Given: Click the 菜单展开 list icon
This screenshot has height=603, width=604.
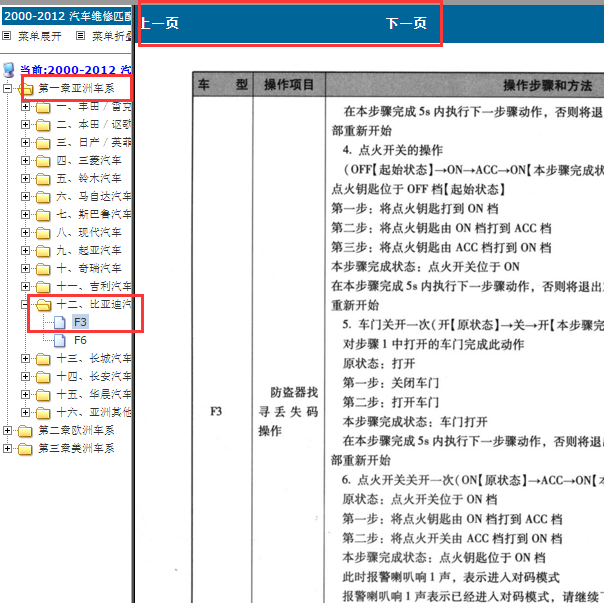Looking at the screenshot, I should pyautogui.click(x=7, y=36).
